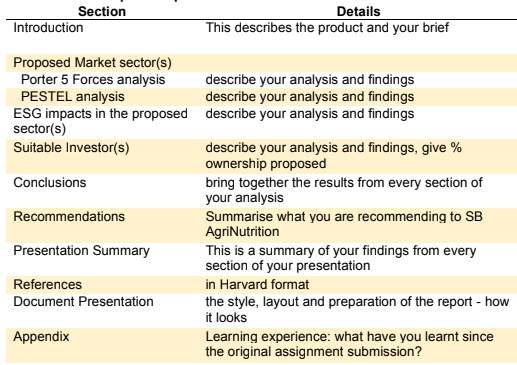The image size is (517, 365).
Task: Click the 'Learning experience' appendix details
Action: click(x=349, y=344)
